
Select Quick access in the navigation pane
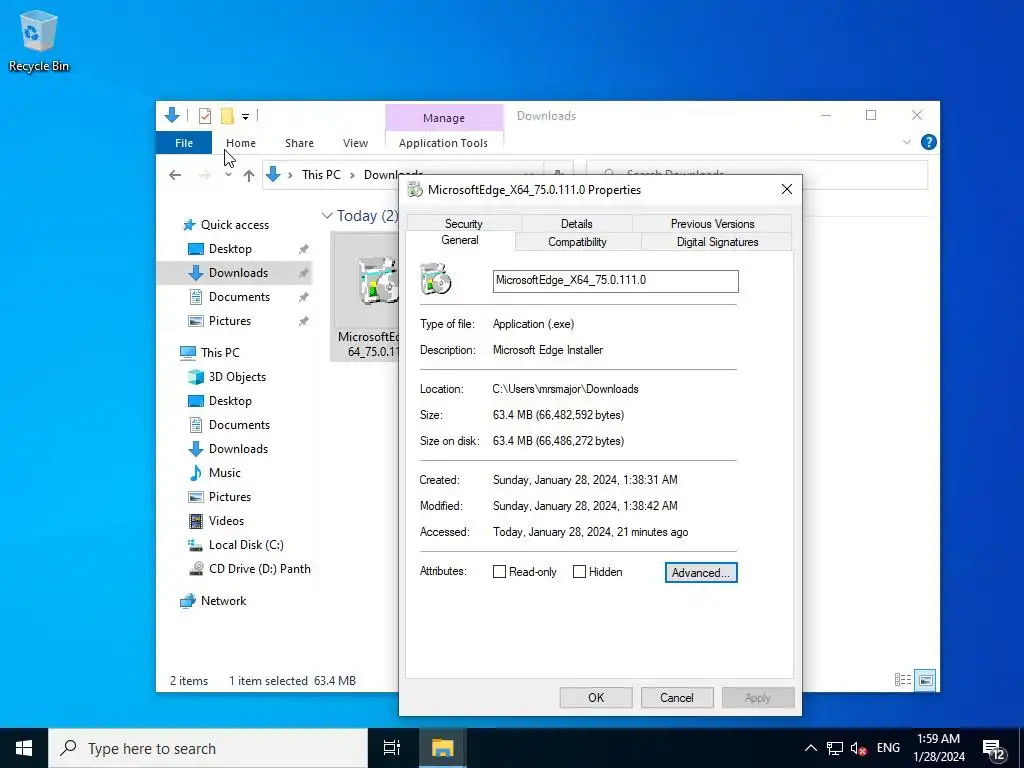tap(234, 225)
